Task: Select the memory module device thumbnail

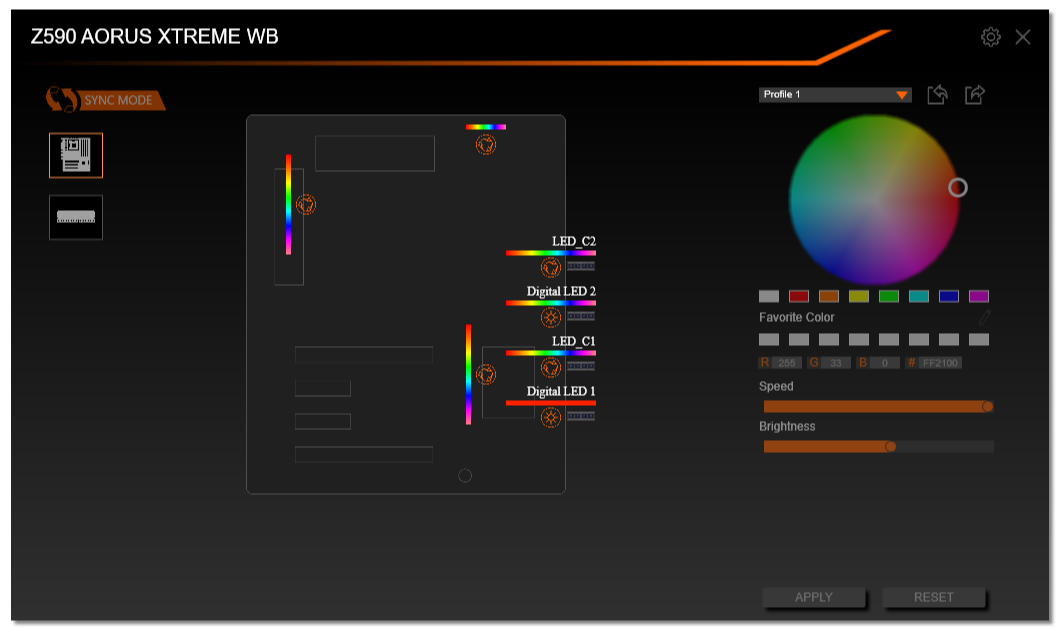Action: coord(76,217)
